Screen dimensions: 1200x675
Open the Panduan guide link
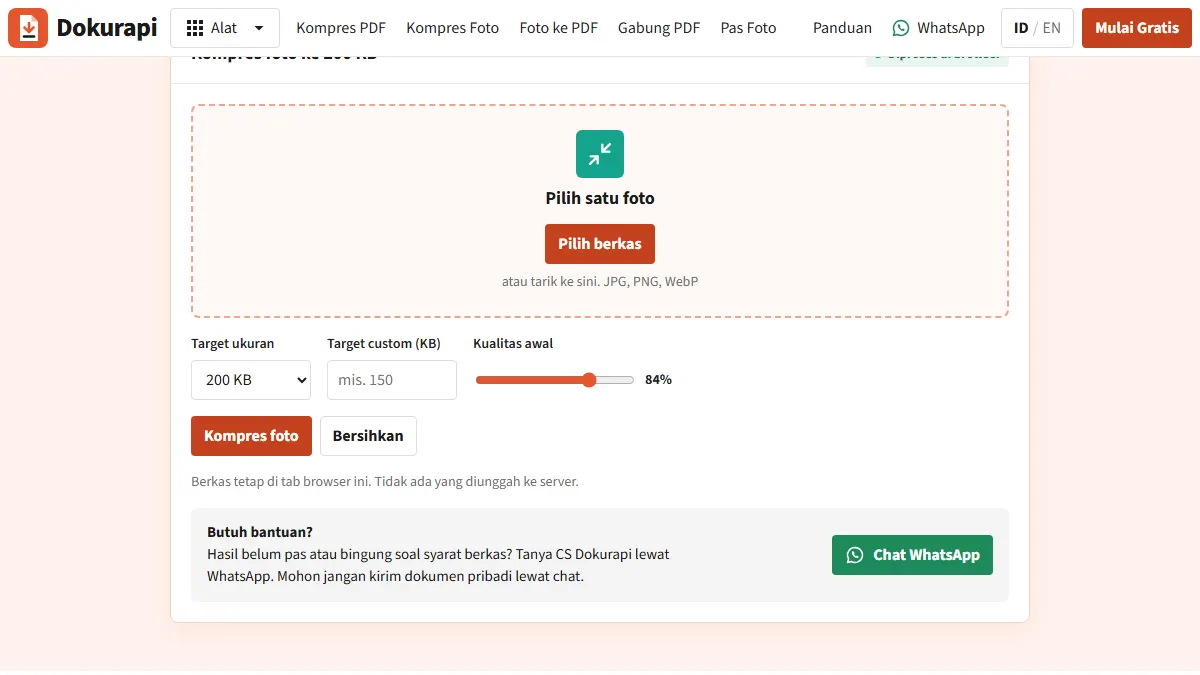pyautogui.click(x=842, y=28)
